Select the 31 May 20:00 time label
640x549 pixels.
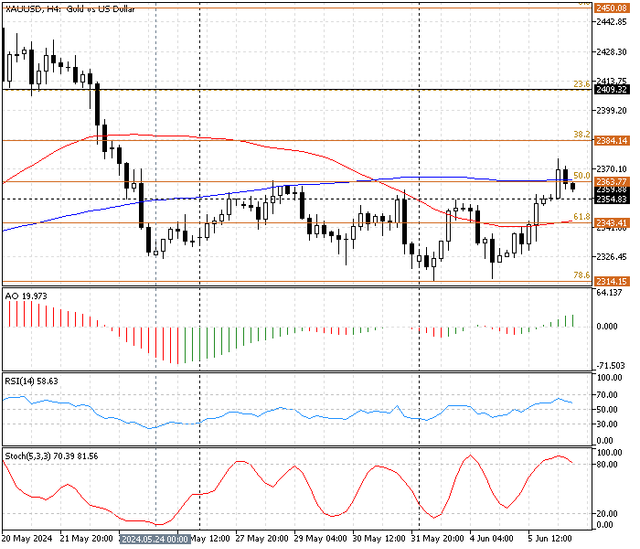pyautogui.click(x=438, y=537)
